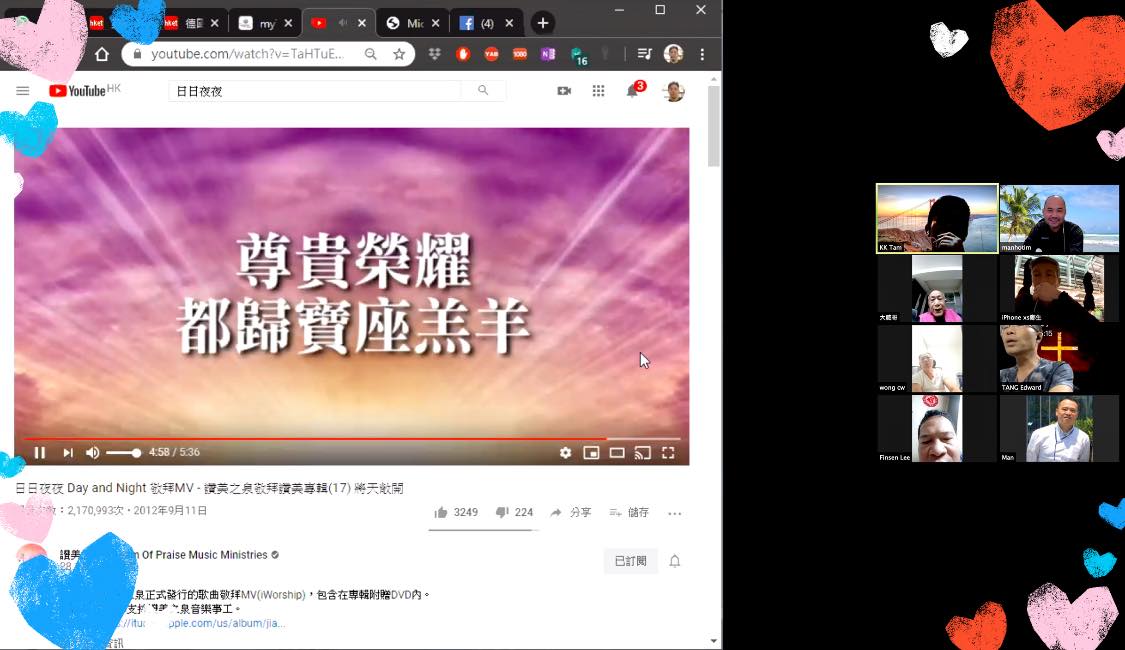
Task: Open the media control playlist icon in the toolbar
Action: click(644, 54)
